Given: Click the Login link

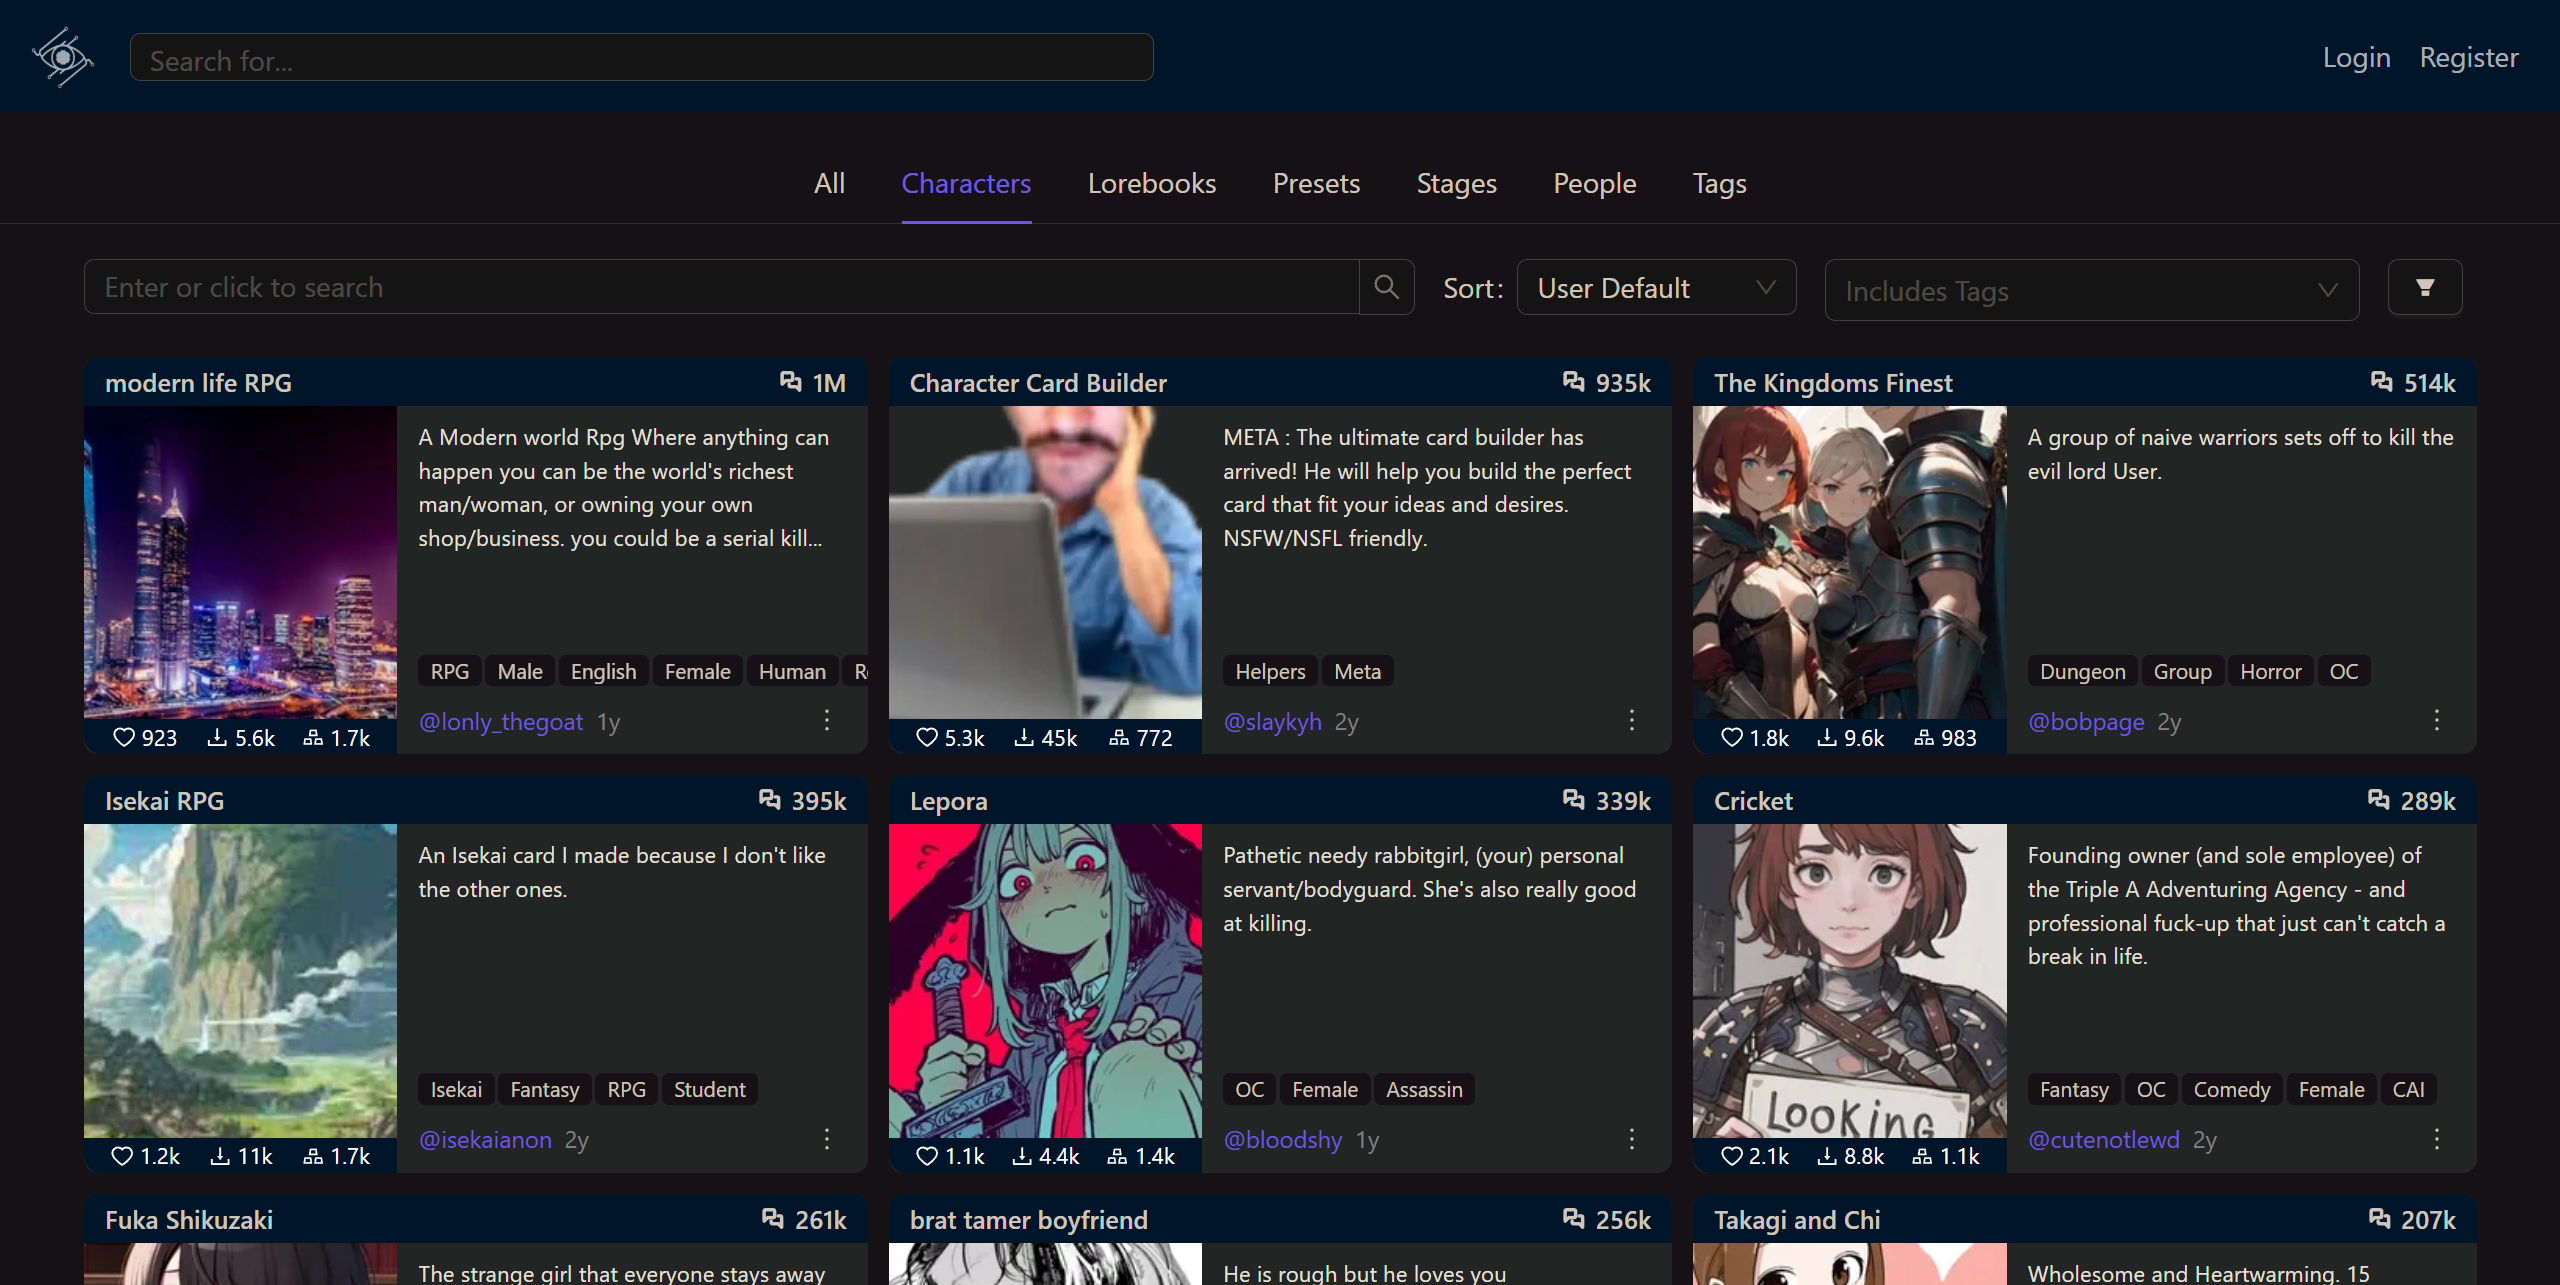Looking at the screenshot, I should [2356, 57].
